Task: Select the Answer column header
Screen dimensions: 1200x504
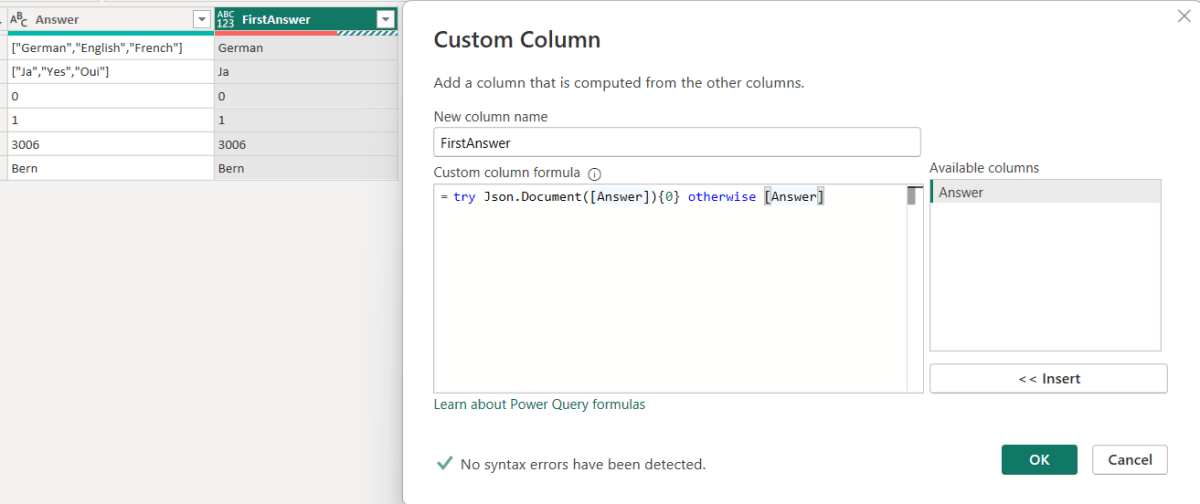Action: [x=110, y=19]
